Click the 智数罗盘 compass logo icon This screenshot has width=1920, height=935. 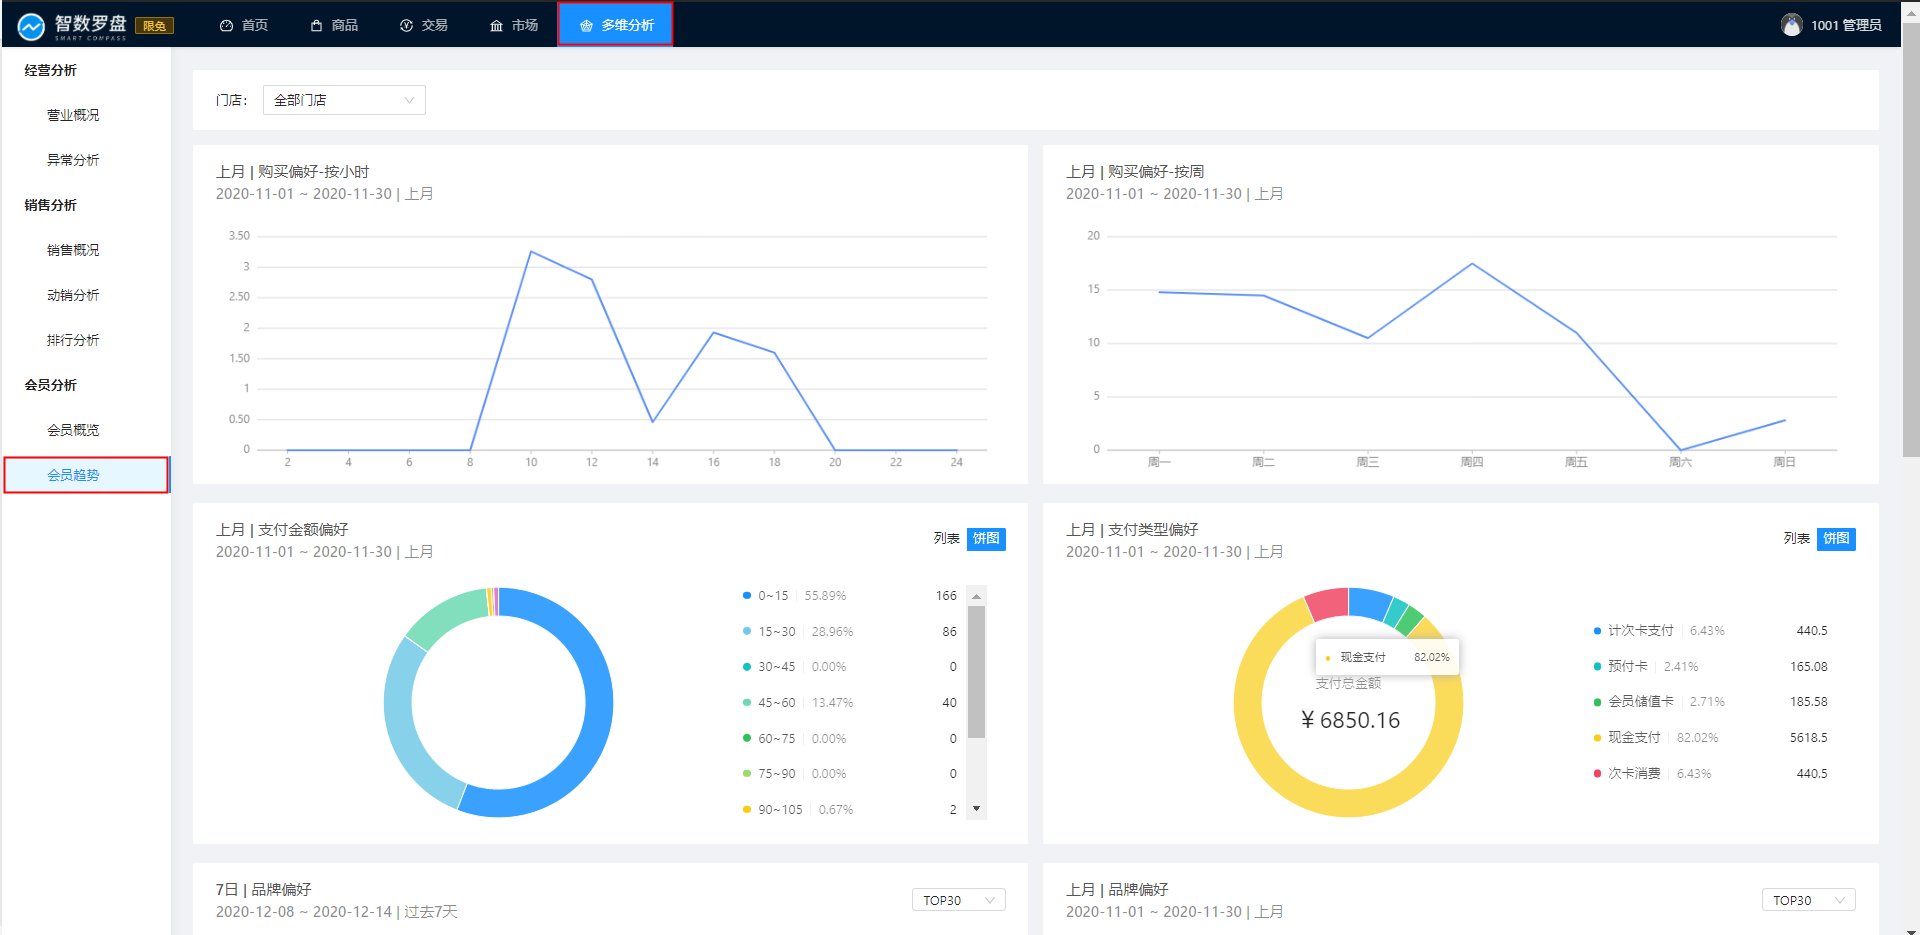pyautogui.click(x=31, y=26)
